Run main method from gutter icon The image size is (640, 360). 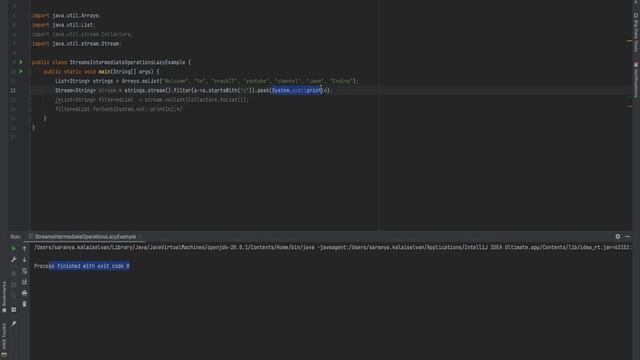[21, 72]
